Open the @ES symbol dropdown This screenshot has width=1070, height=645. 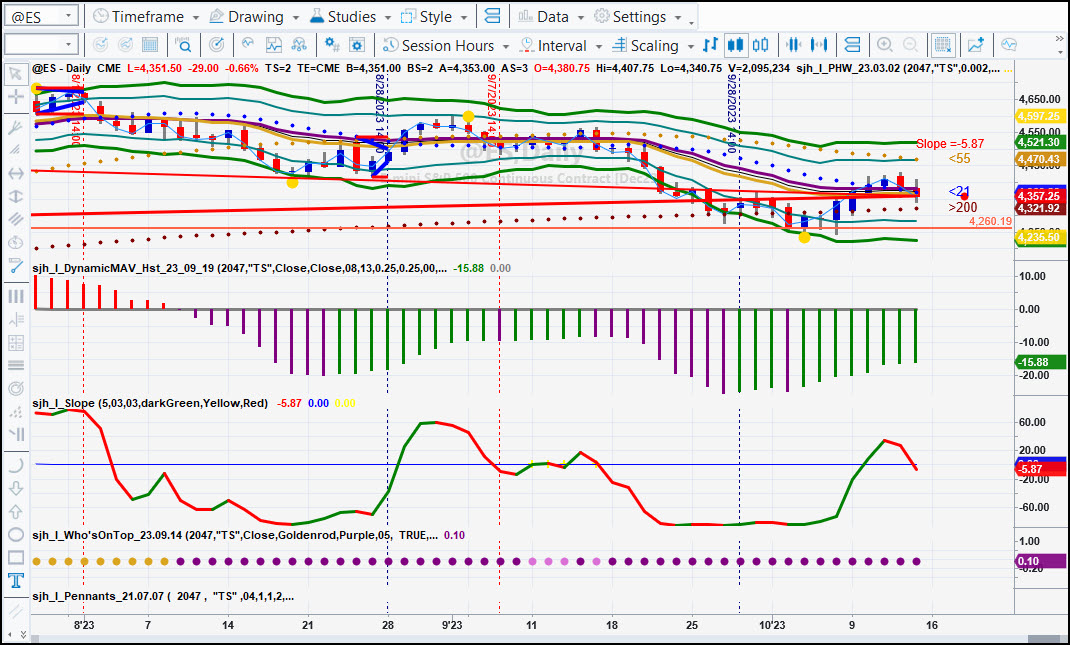click(68, 16)
